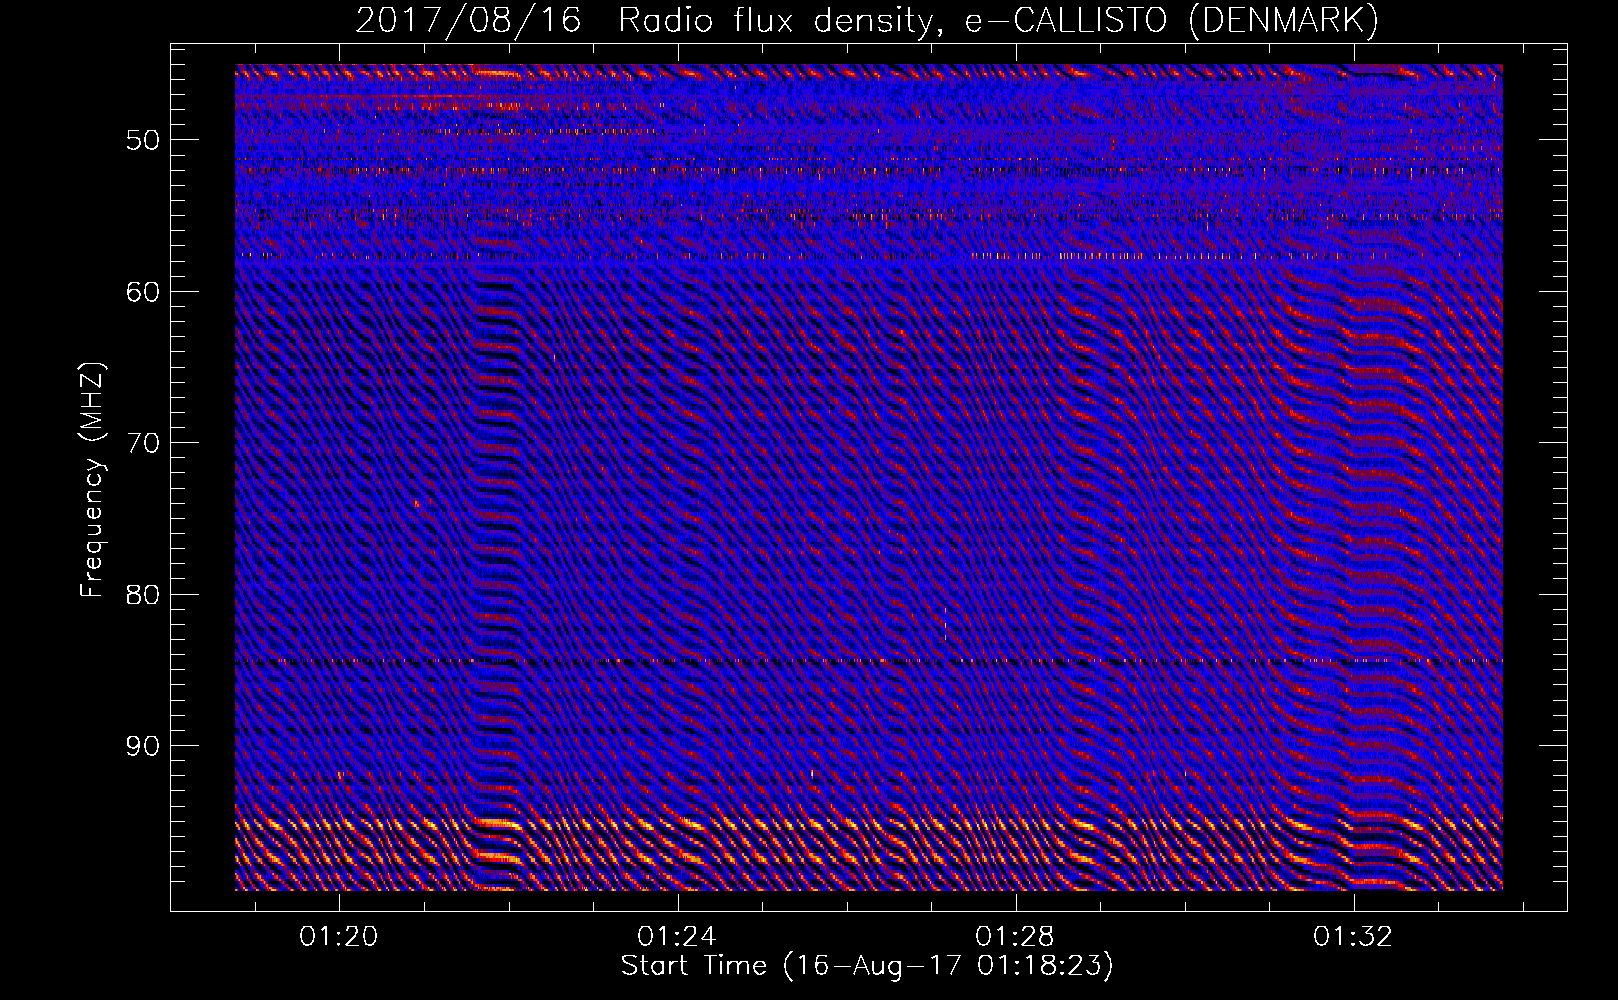Click the 01:20 time axis label
This screenshot has width=1618, height=1000.
pyautogui.click(x=339, y=937)
